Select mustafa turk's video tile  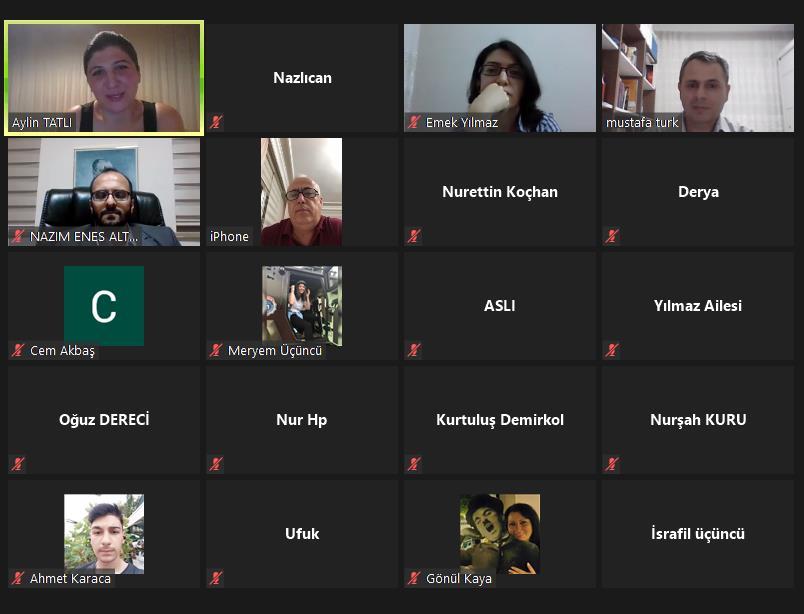(x=698, y=78)
